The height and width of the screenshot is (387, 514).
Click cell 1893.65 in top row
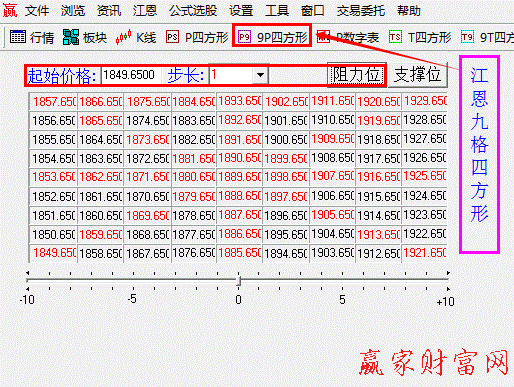click(239, 101)
